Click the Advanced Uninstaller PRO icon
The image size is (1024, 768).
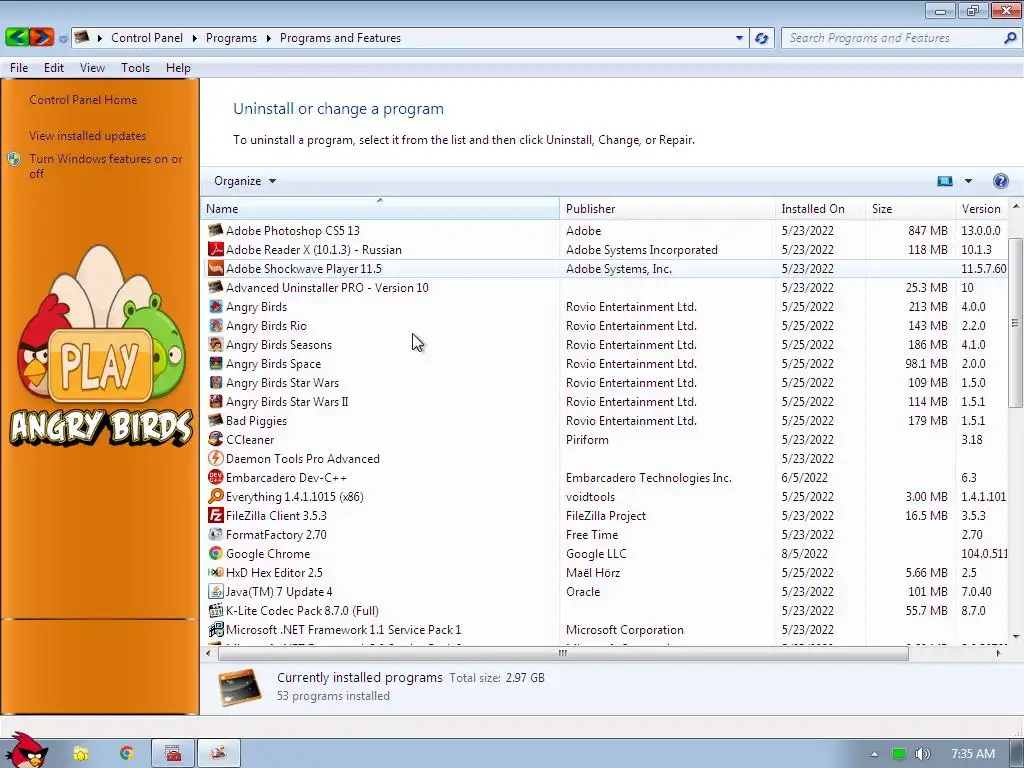pyautogui.click(x=216, y=287)
